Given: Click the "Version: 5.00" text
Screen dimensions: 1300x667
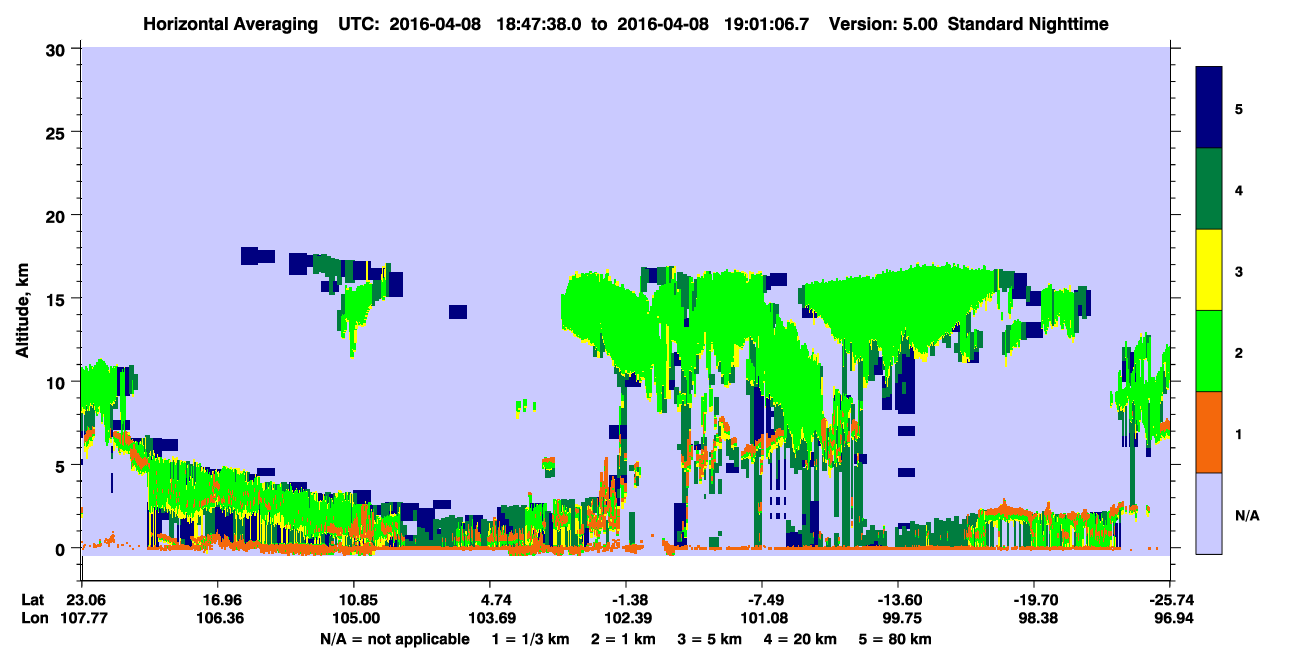Looking at the screenshot, I should [x=883, y=23].
